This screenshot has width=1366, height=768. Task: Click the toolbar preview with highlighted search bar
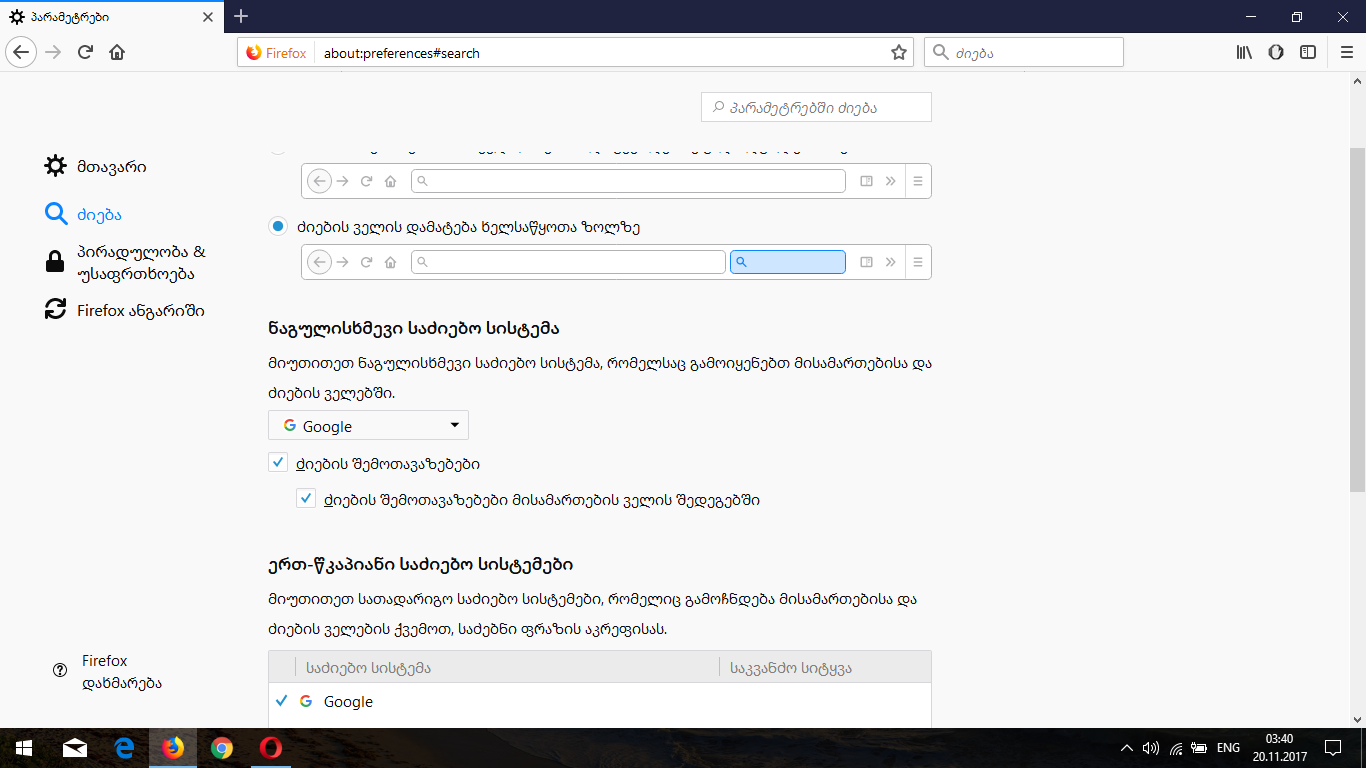(616, 262)
